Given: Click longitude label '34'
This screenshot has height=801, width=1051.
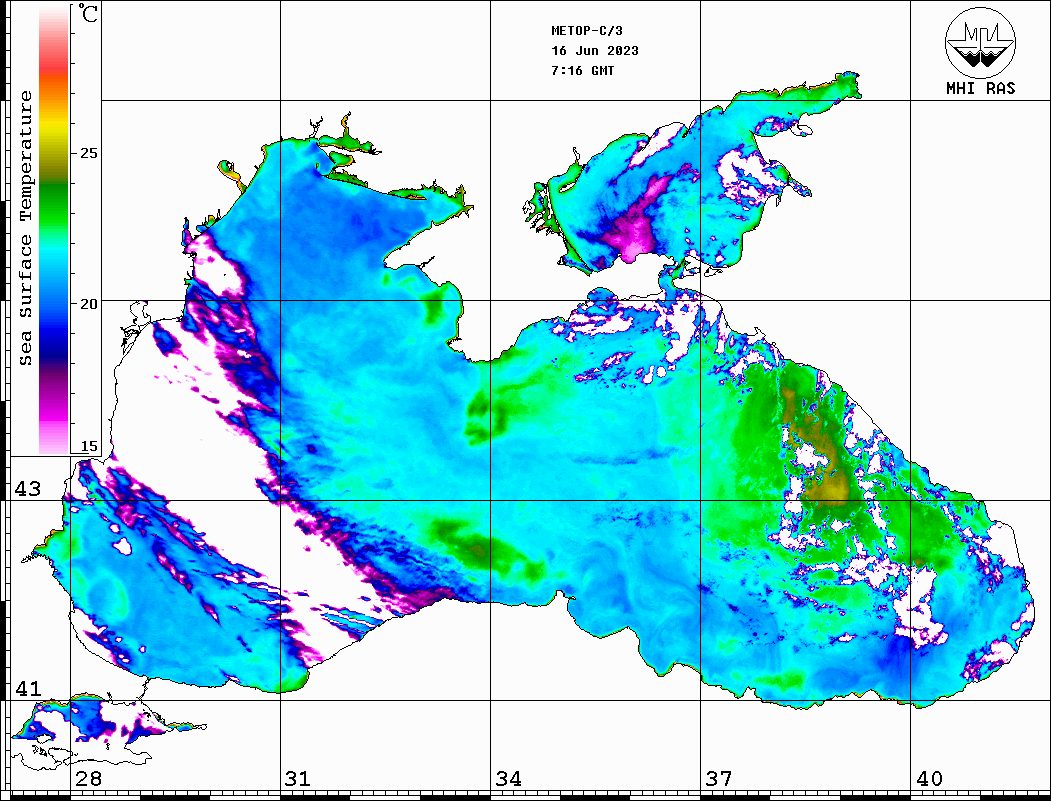Looking at the screenshot, I should [508, 779].
